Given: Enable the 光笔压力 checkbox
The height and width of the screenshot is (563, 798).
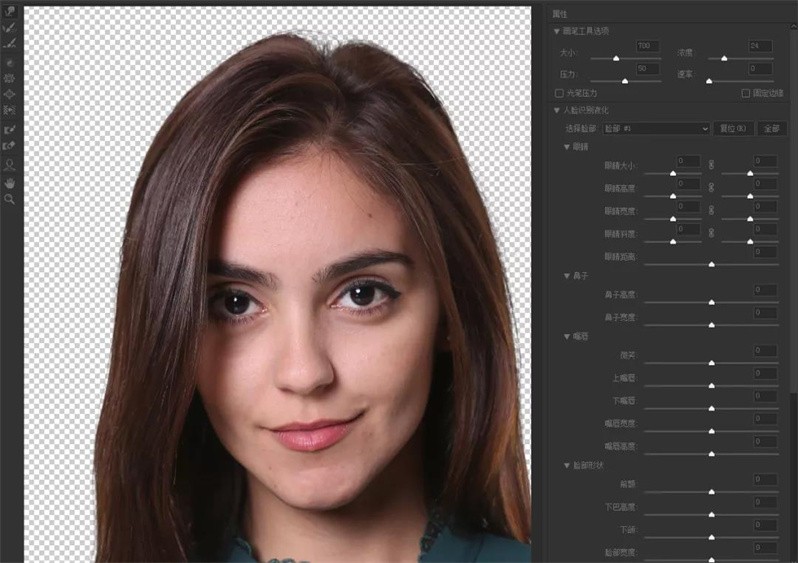Looking at the screenshot, I should coord(559,93).
